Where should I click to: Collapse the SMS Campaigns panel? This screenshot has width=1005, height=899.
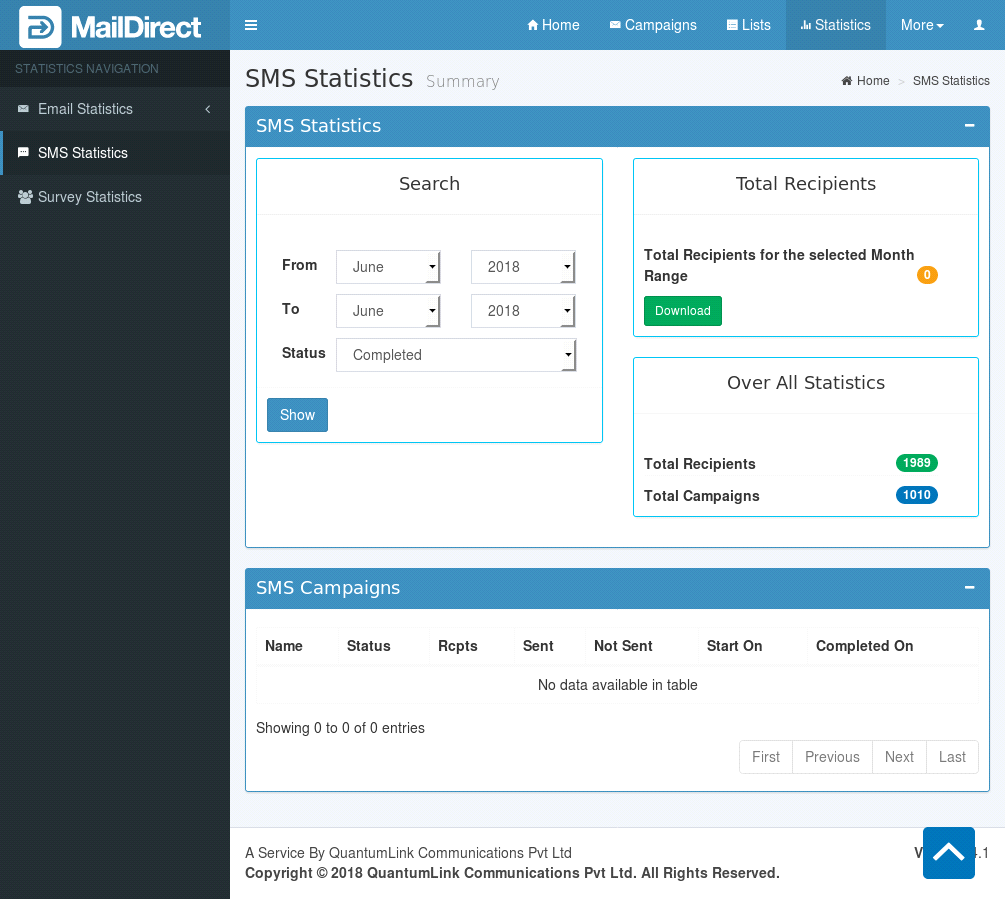[x=969, y=588]
